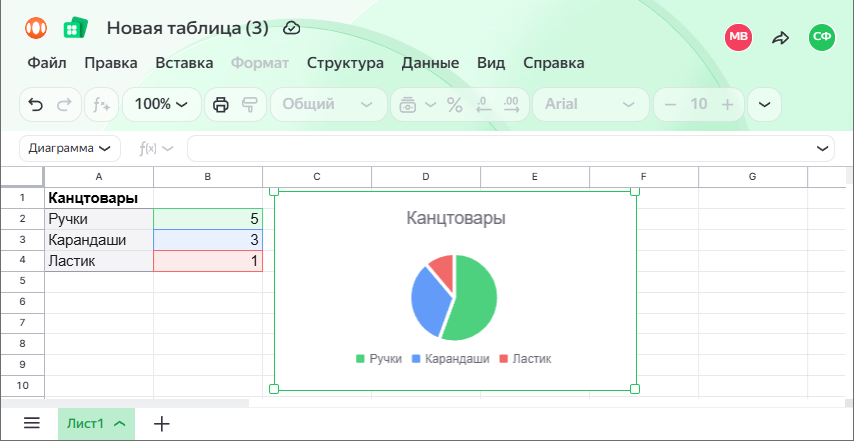Open the Данные menu
This screenshot has width=854, height=441.
pyautogui.click(x=430, y=63)
